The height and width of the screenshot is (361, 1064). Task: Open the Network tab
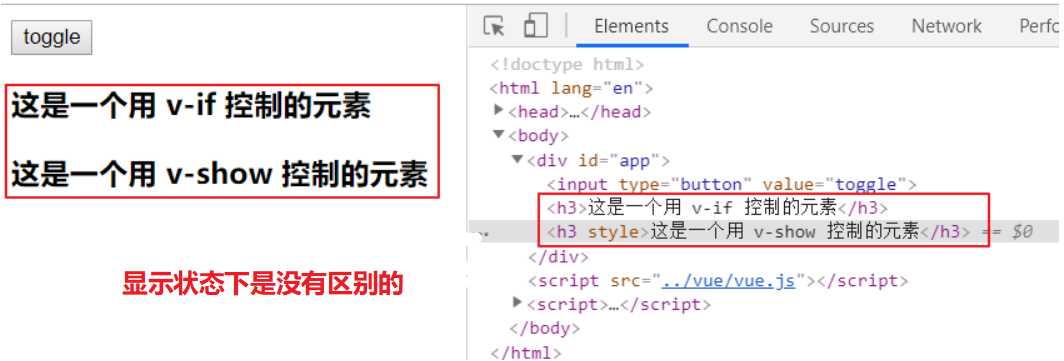pyautogui.click(x=946, y=26)
